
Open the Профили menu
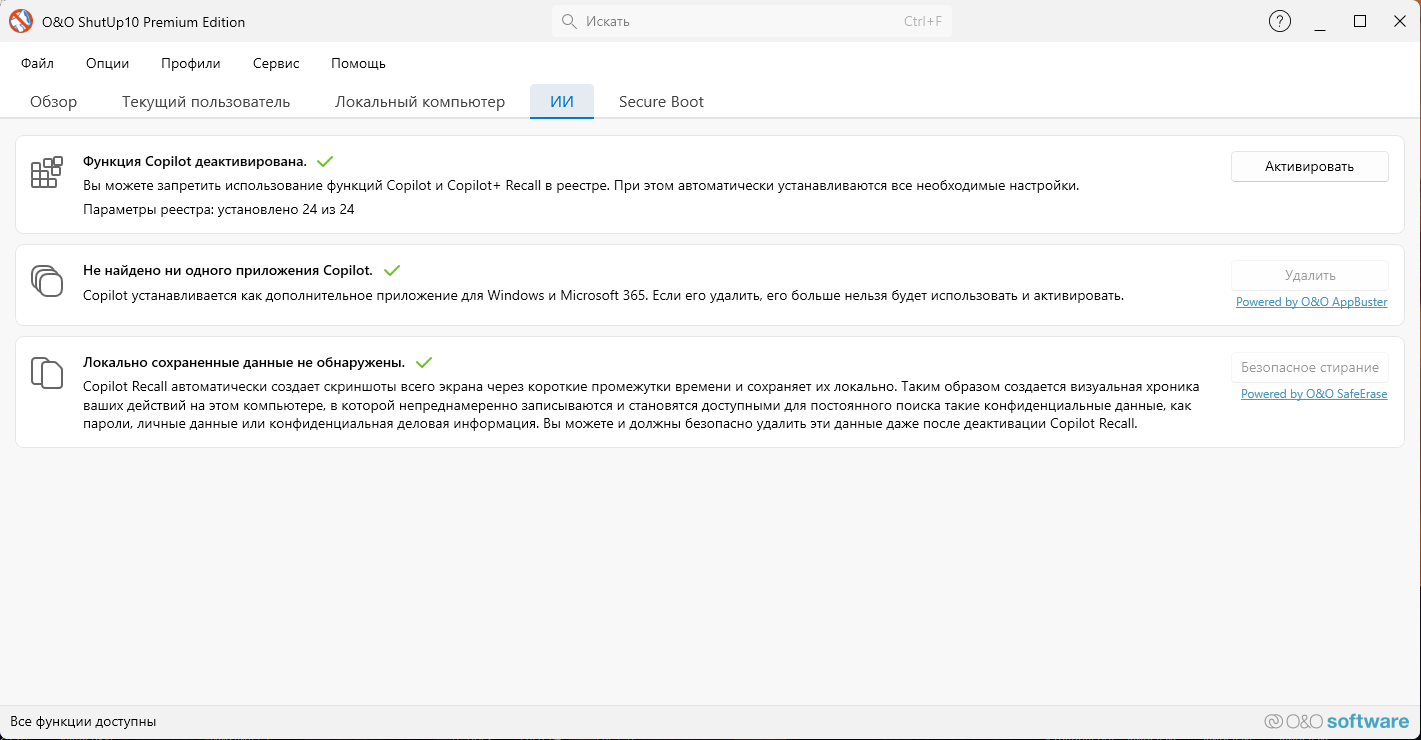click(191, 63)
